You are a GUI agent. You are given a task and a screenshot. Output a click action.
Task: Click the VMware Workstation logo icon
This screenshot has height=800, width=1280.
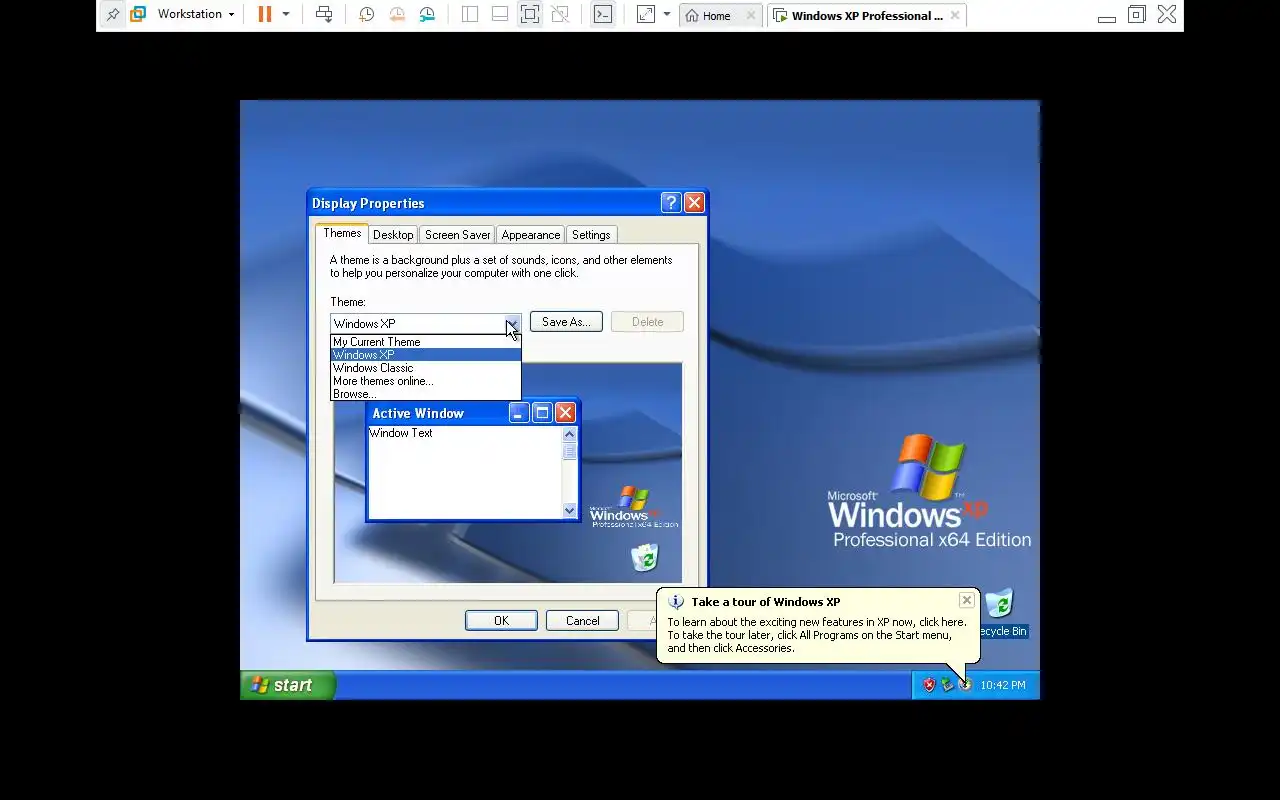pyautogui.click(x=138, y=15)
